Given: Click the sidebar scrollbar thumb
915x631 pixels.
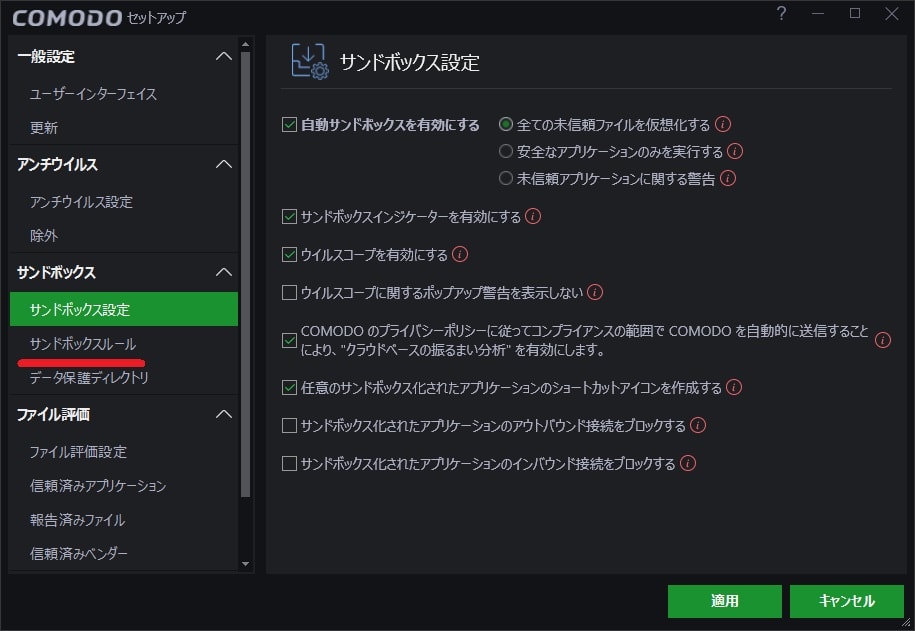Looking at the screenshot, I should point(246,274).
